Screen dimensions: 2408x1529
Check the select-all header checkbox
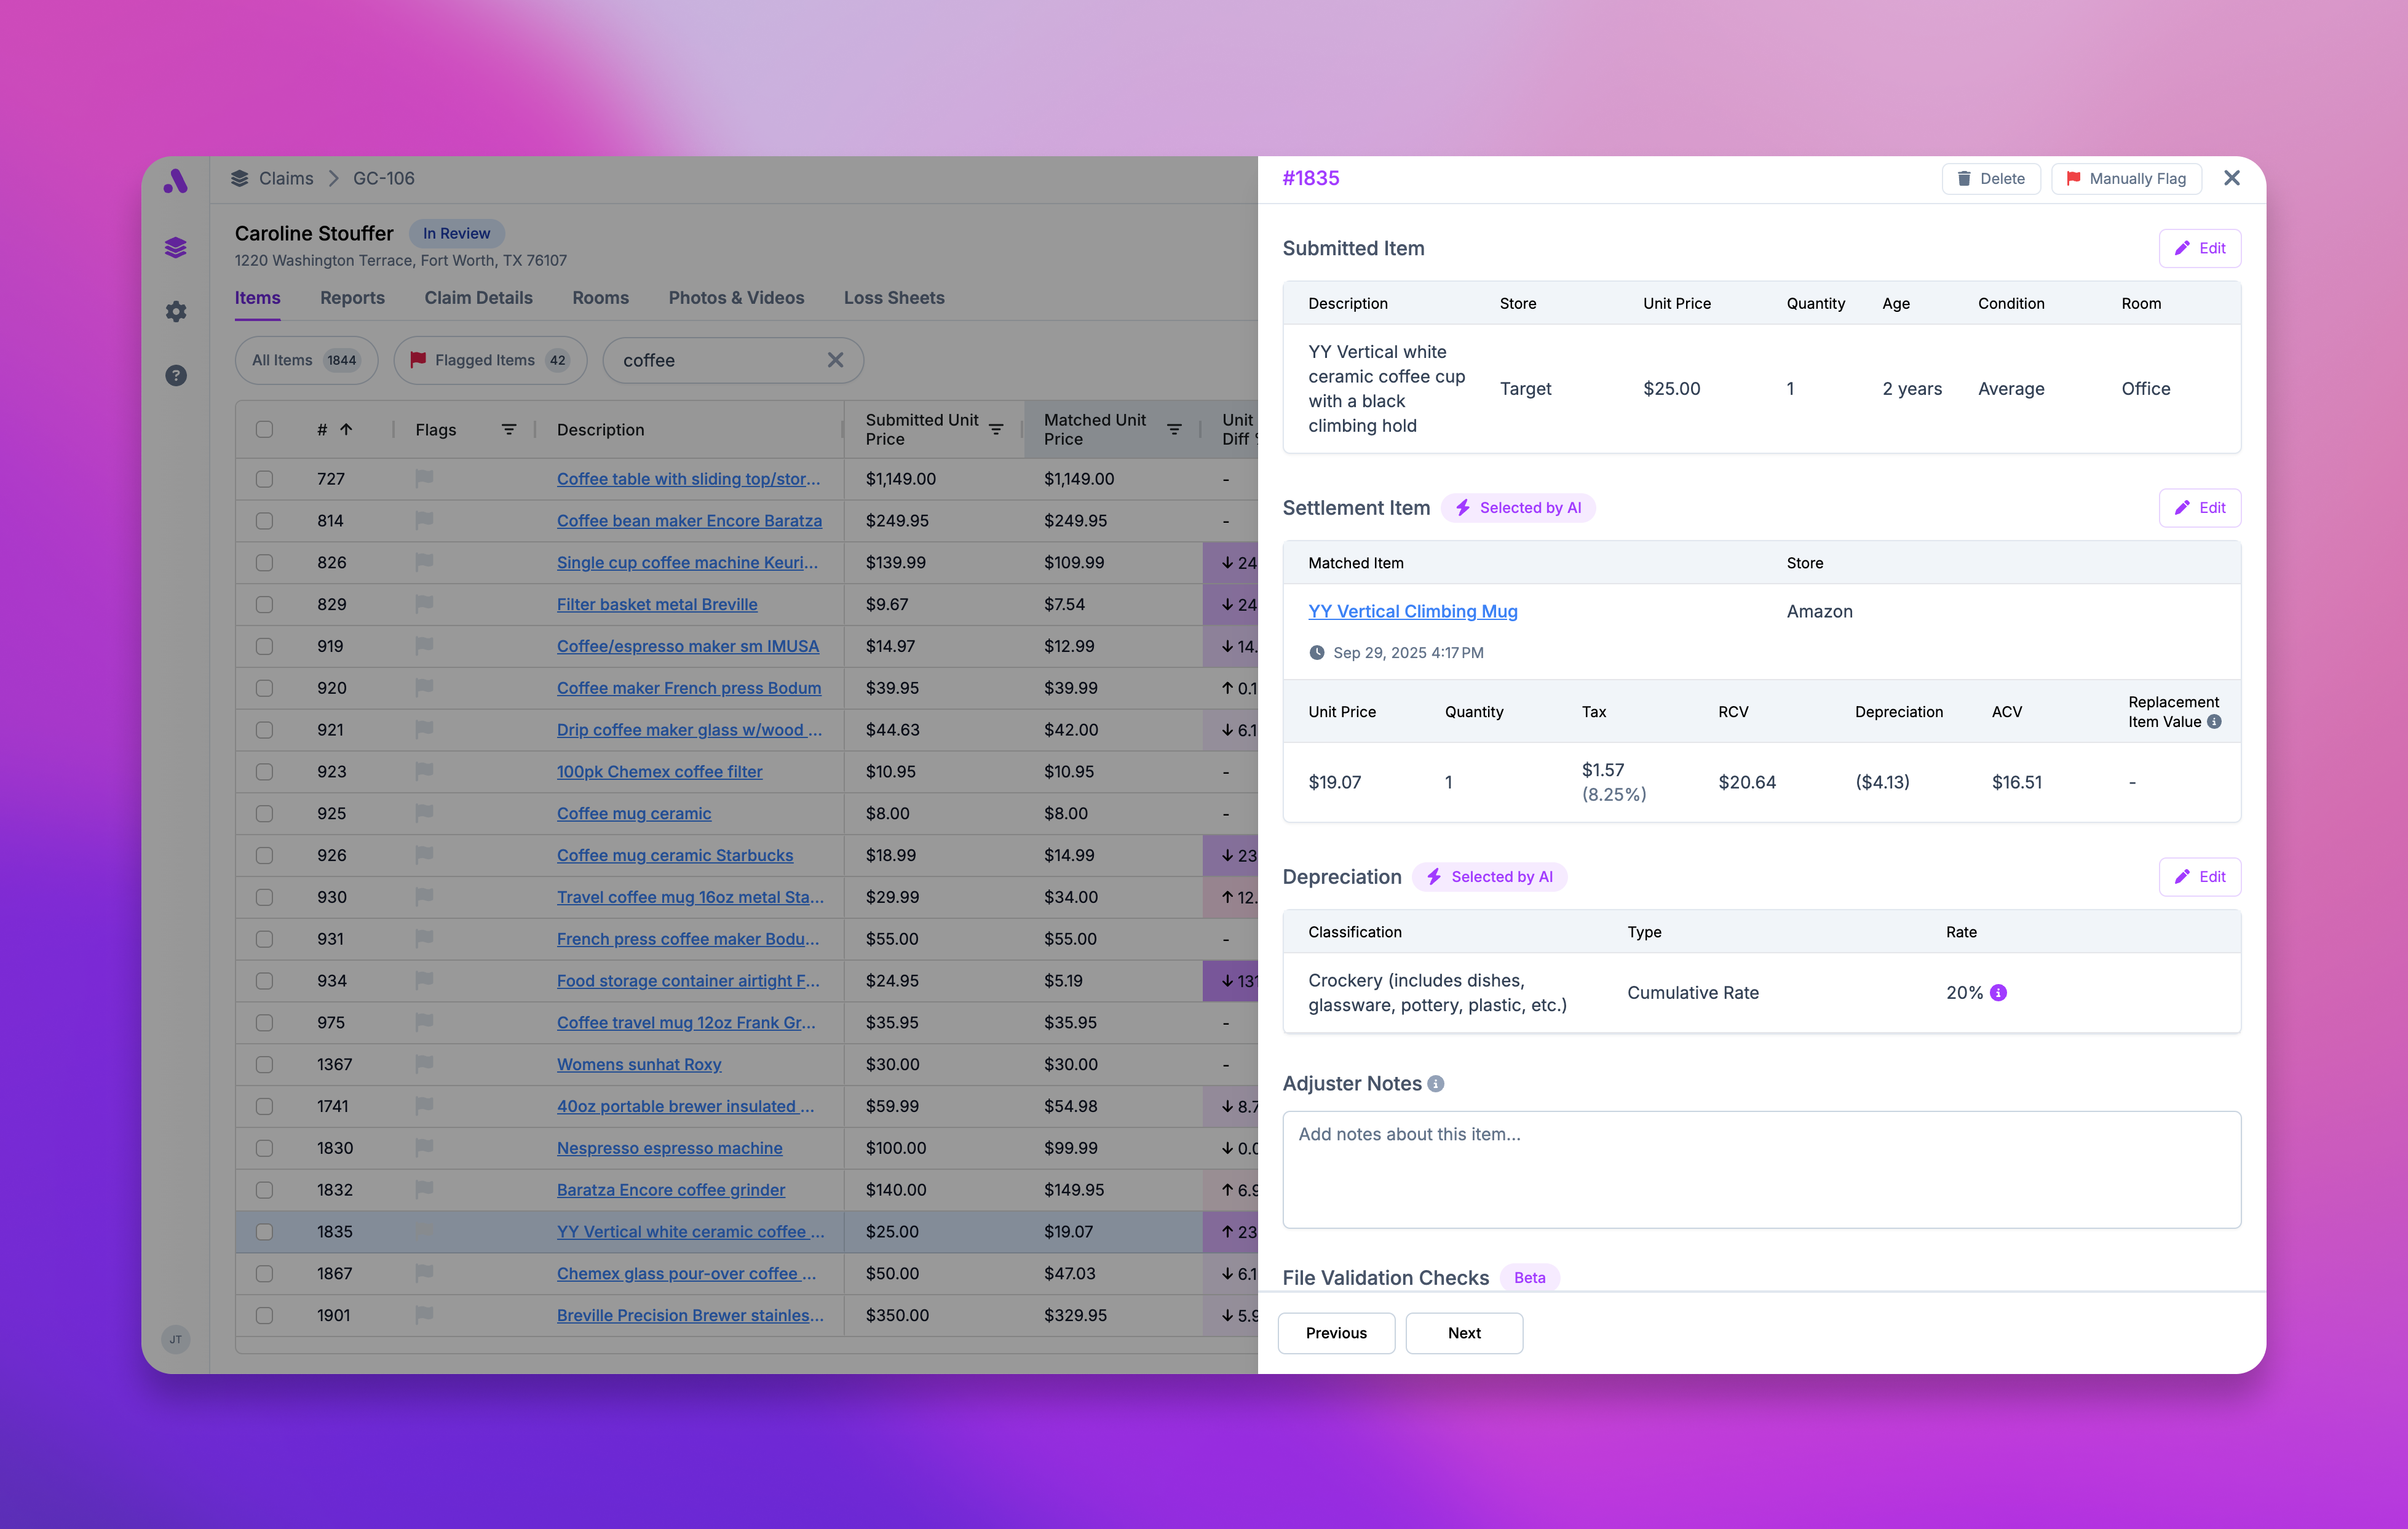pyautogui.click(x=264, y=429)
